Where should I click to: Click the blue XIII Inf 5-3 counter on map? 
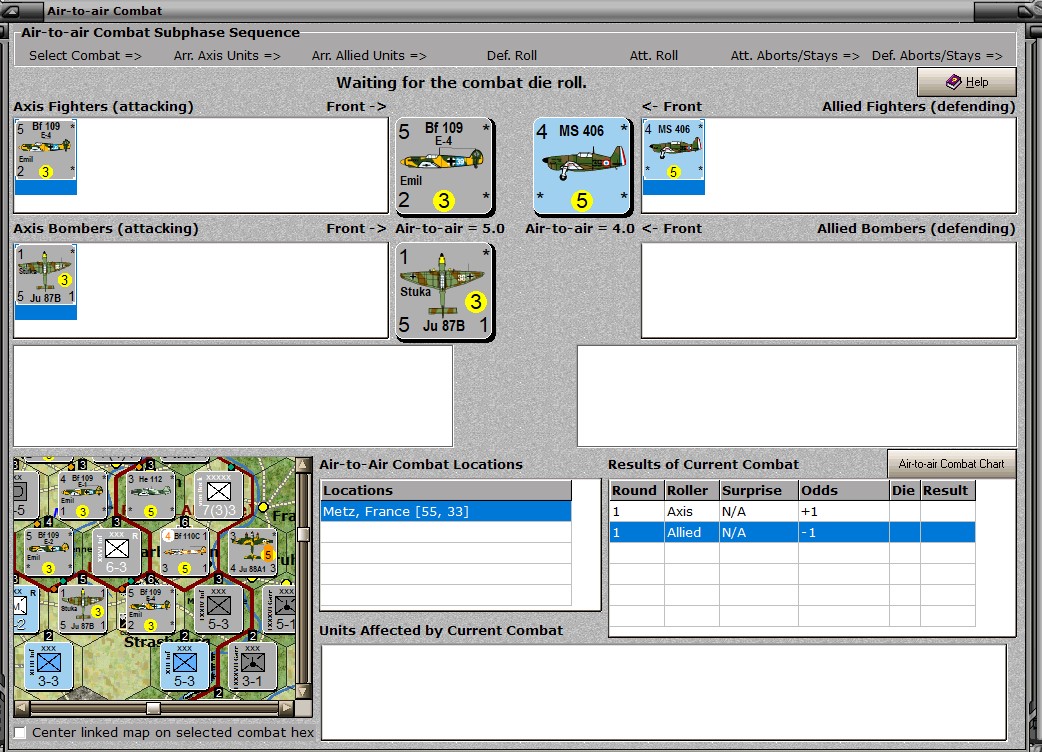tap(185, 666)
